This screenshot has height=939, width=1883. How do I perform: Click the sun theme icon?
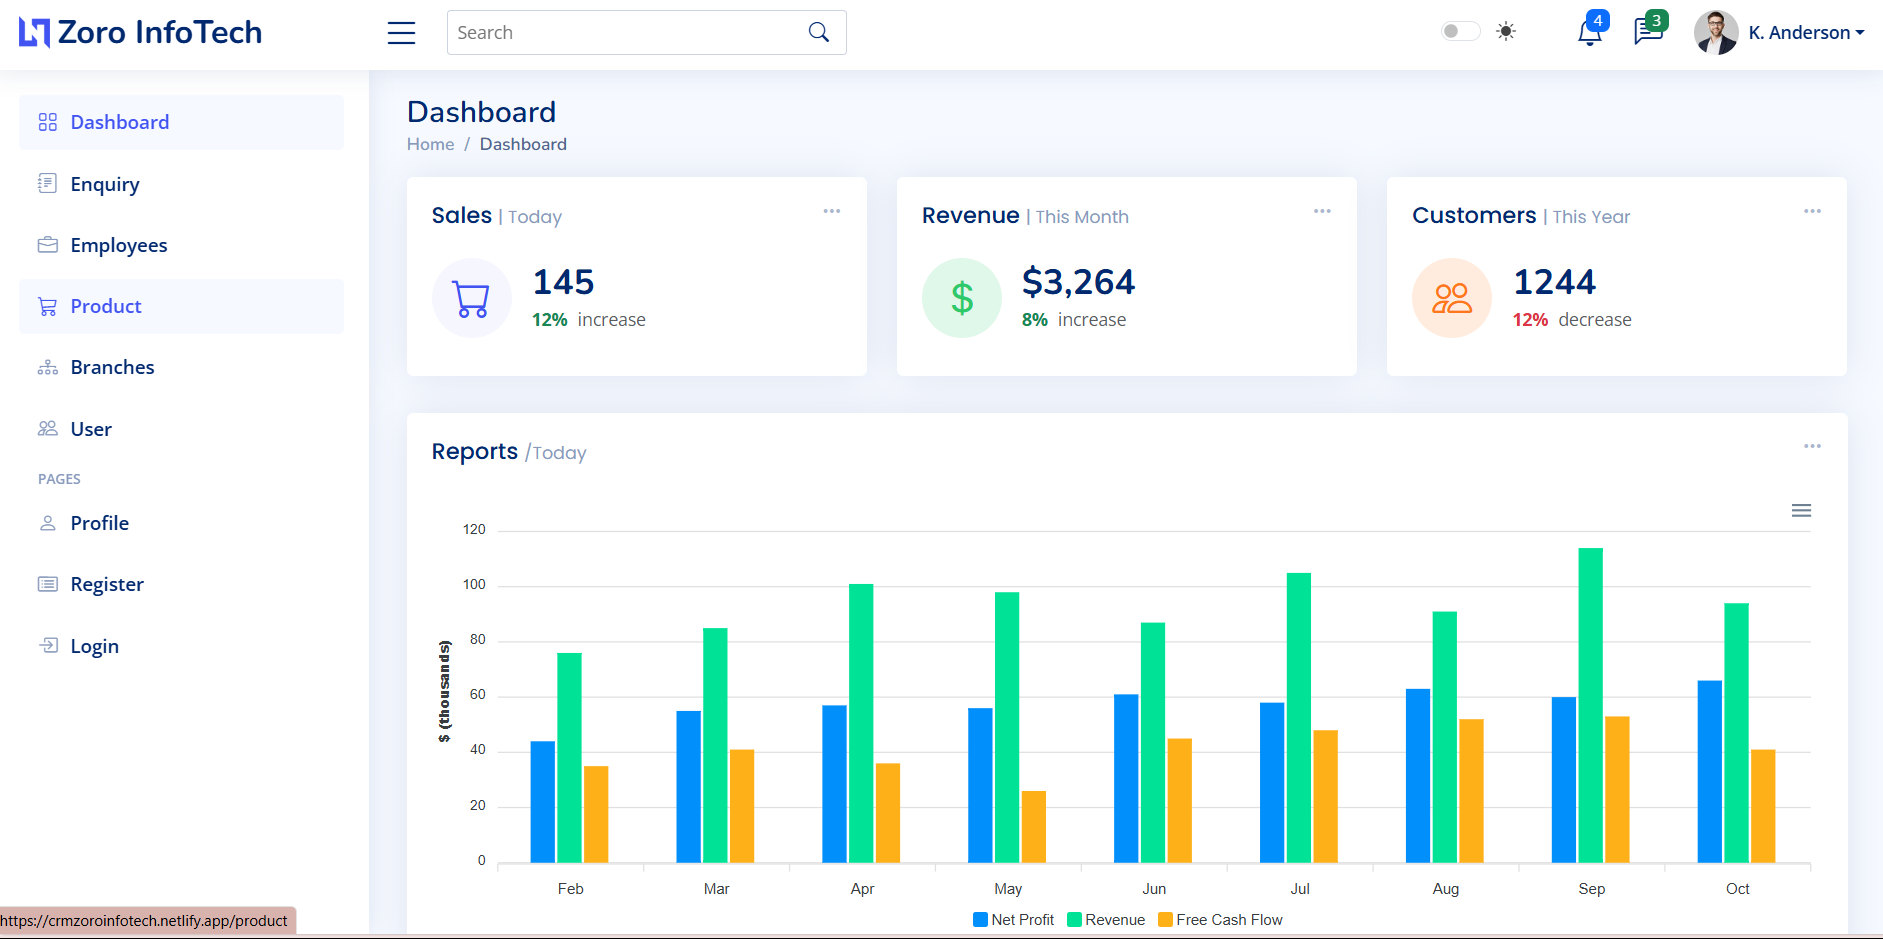point(1506,31)
